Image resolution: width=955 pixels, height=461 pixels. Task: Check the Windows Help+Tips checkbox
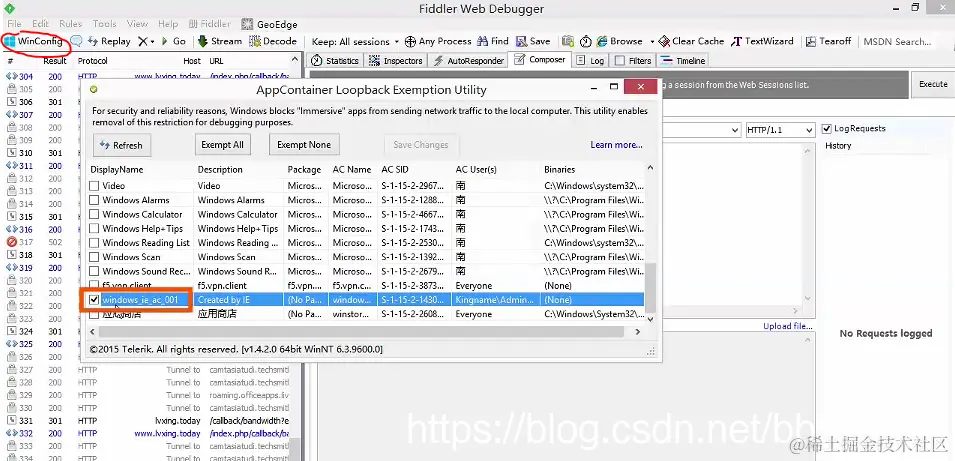[94, 228]
